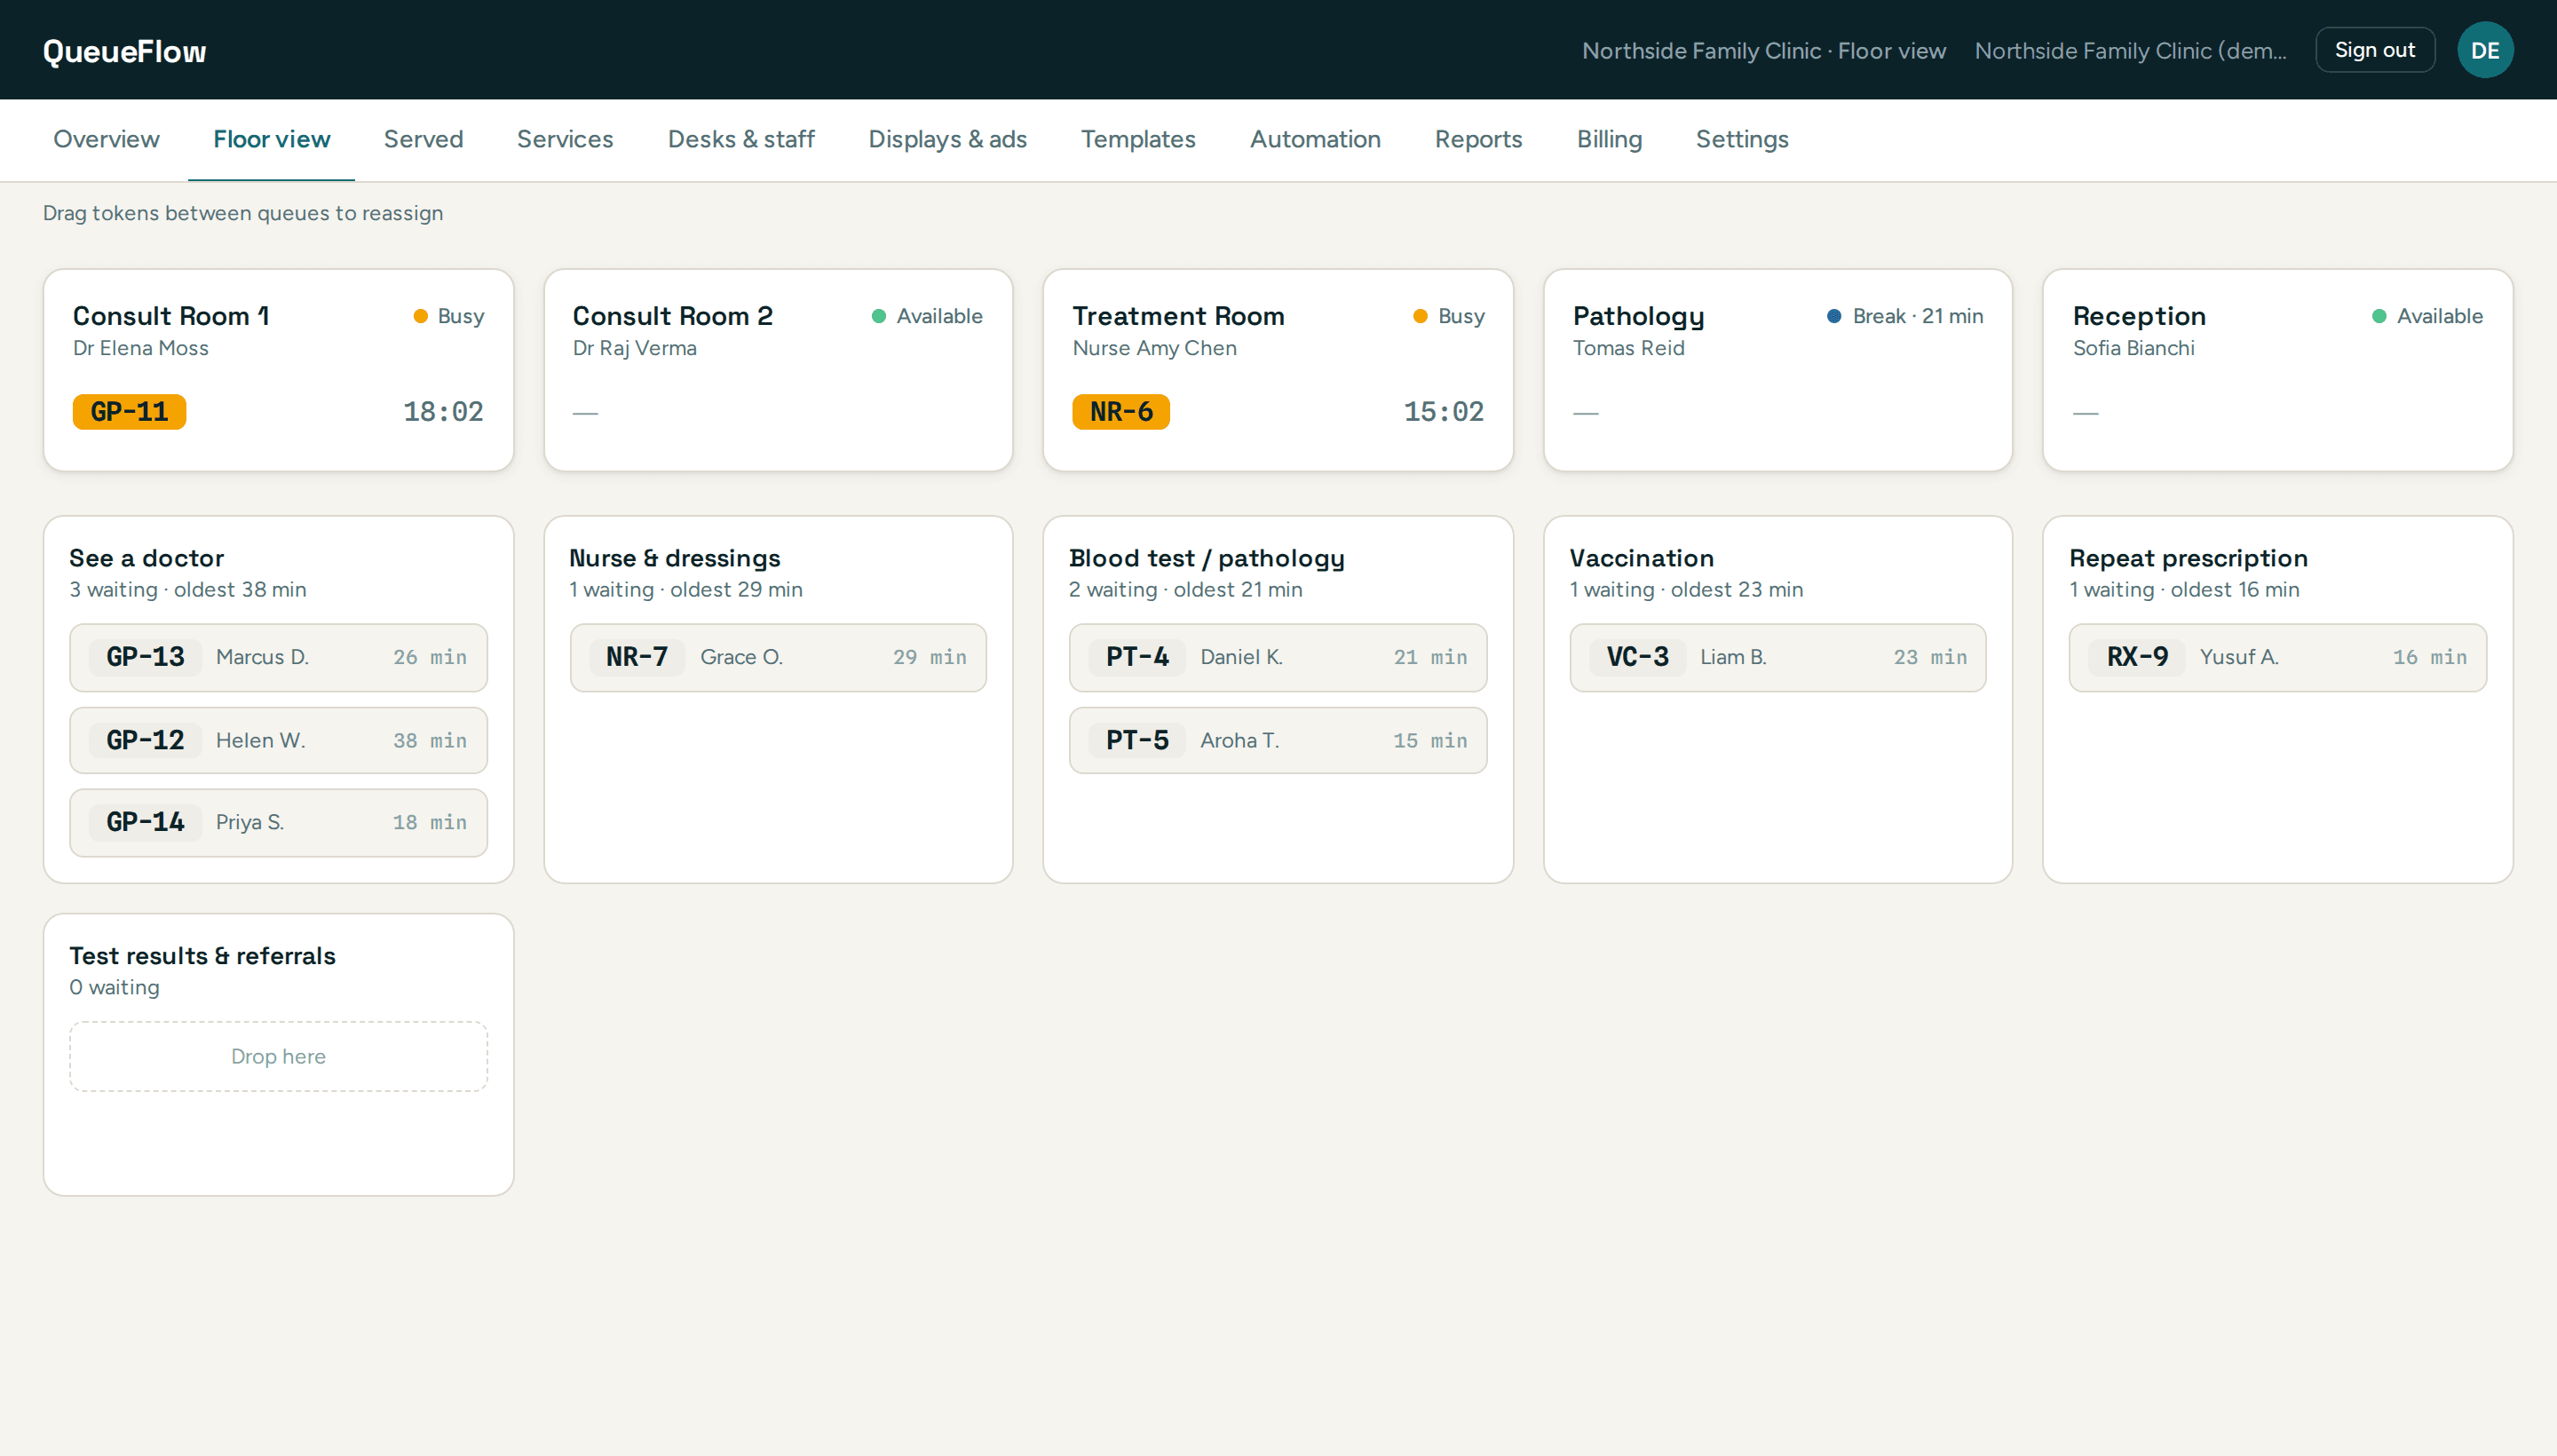Select token PT-5 Aroha T.
This screenshot has height=1456, width=2557.
[1278, 740]
